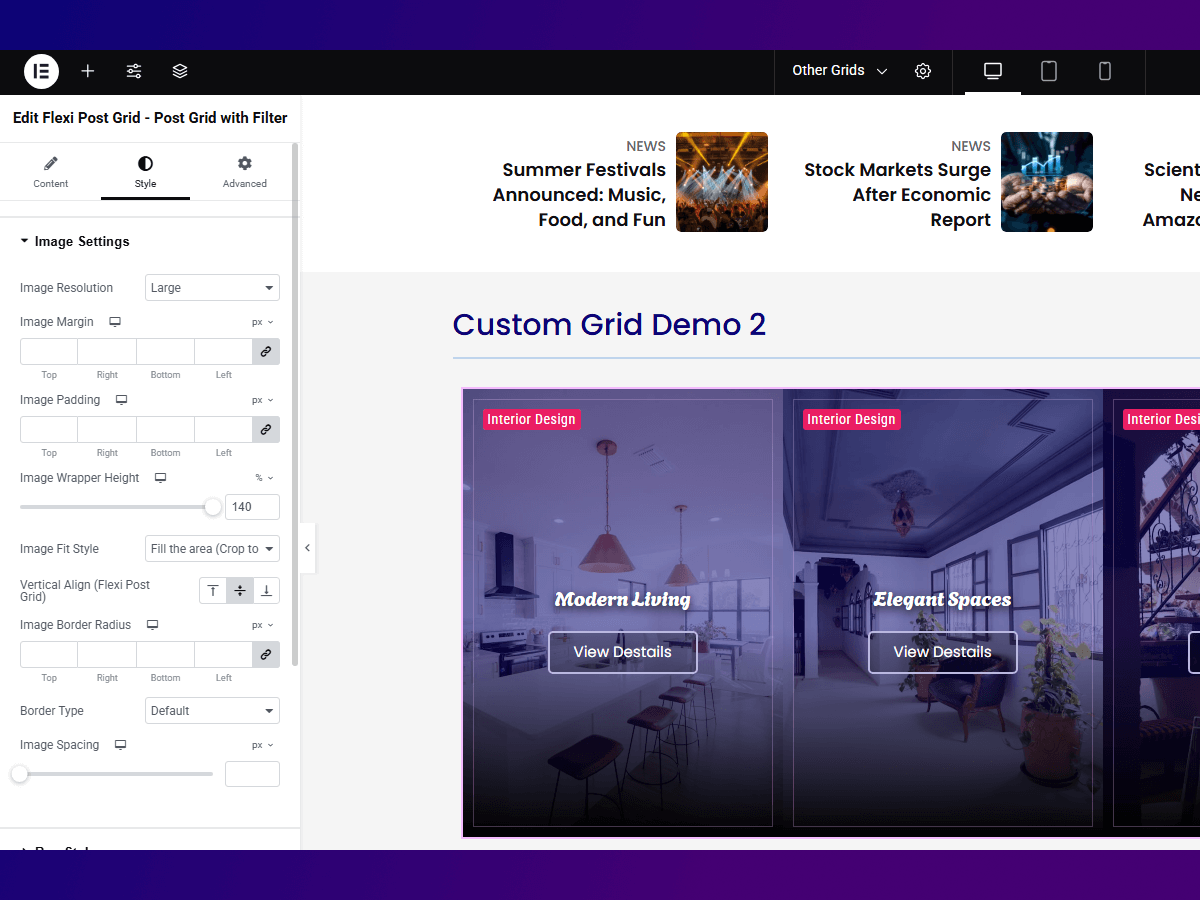Change Image Padding unit px selector
1200x900 pixels.
(x=263, y=400)
